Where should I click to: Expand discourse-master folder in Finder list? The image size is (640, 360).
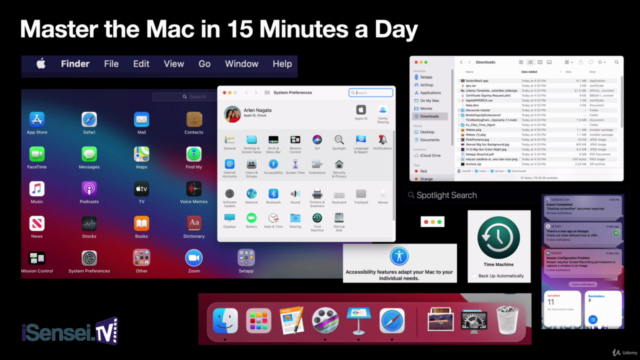pyautogui.click(x=459, y=110)
